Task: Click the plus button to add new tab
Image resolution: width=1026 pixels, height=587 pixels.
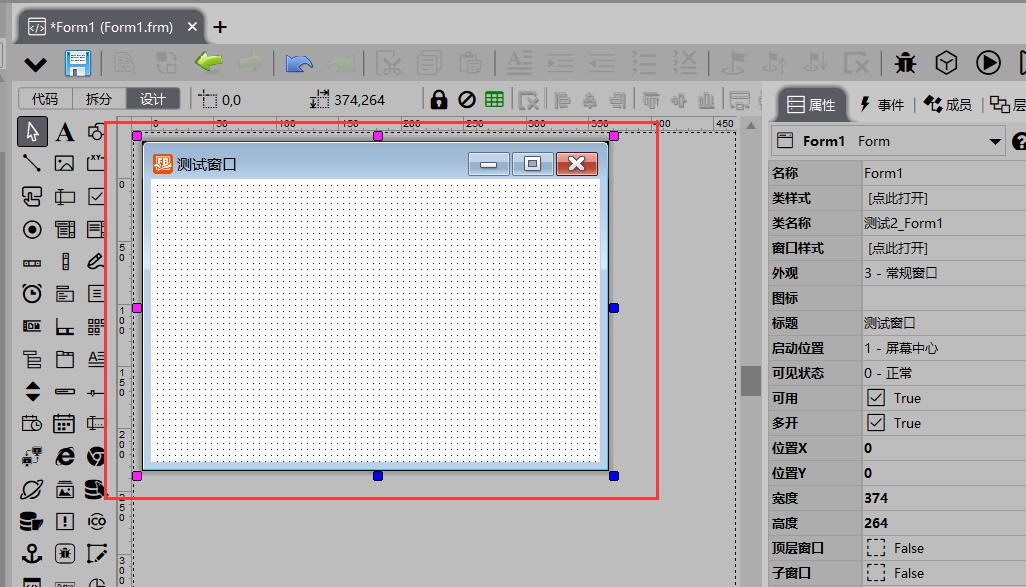Action: point(220,27)
